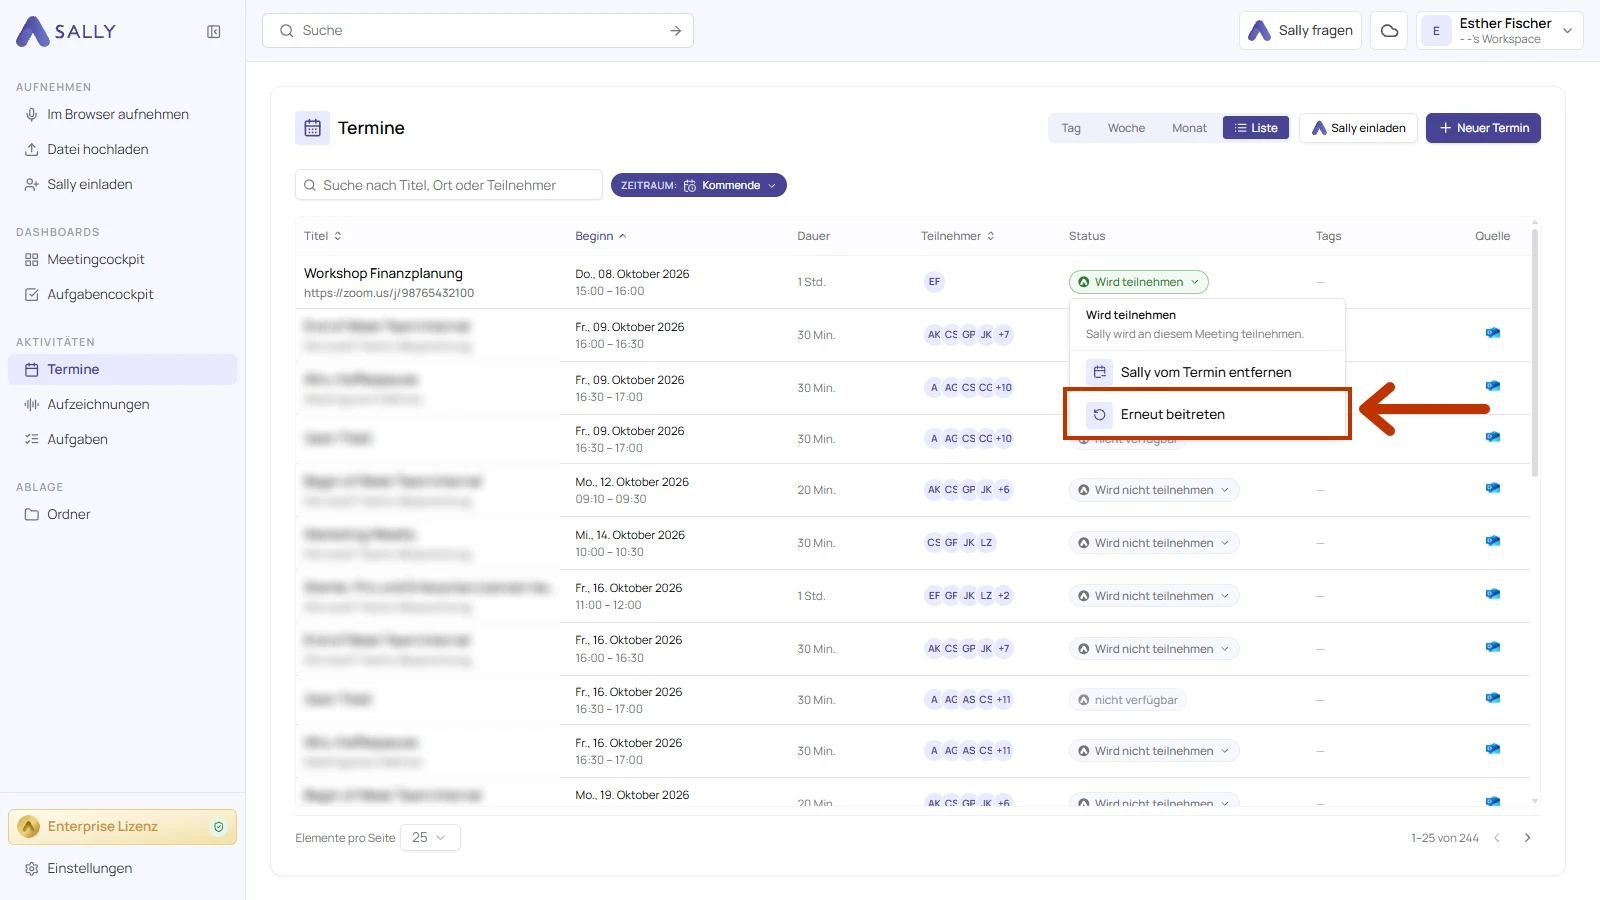The image size is (1600, 900).
Task: Collapse the Wird teilnehmen status dropdown
Action: pyautogui.click(x=1139, y=283)
